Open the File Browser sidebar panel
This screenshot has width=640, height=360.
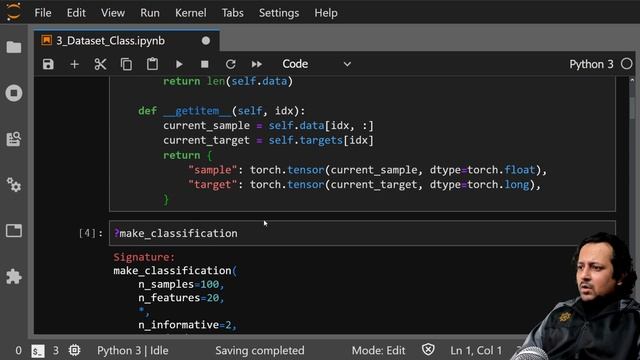click(x=14, y=47)
